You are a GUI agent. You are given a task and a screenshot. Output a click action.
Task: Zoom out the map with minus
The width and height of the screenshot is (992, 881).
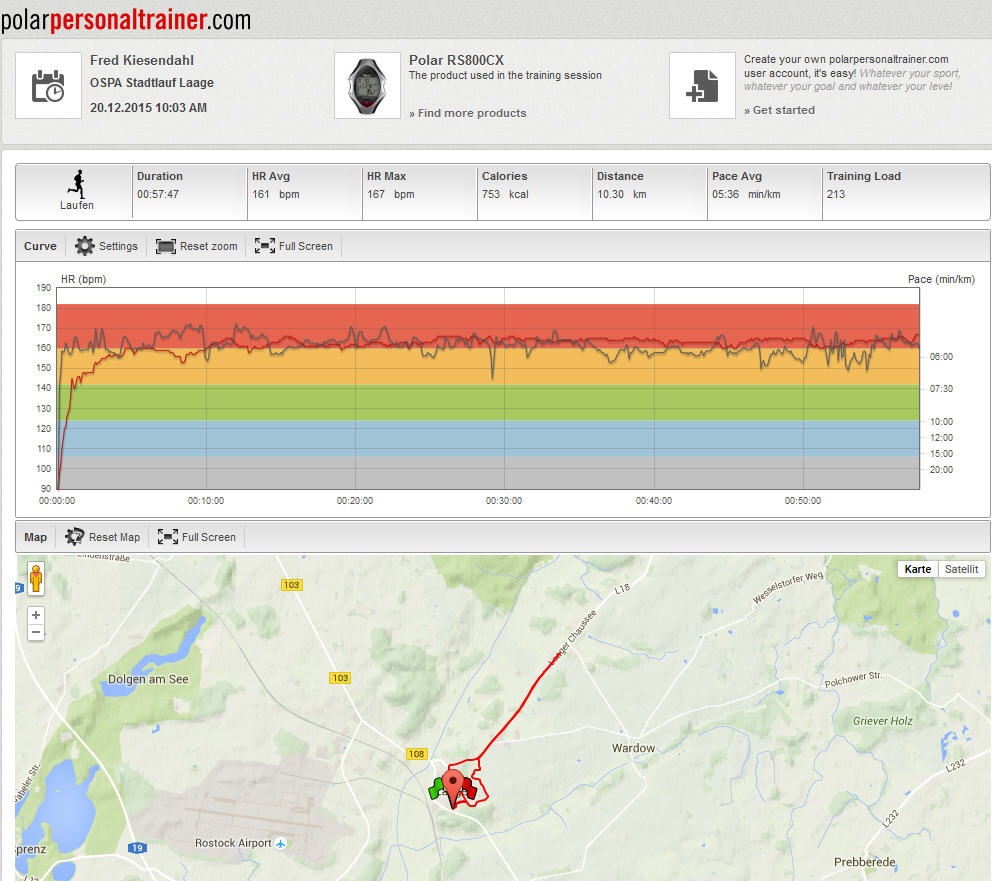[36, 632]
